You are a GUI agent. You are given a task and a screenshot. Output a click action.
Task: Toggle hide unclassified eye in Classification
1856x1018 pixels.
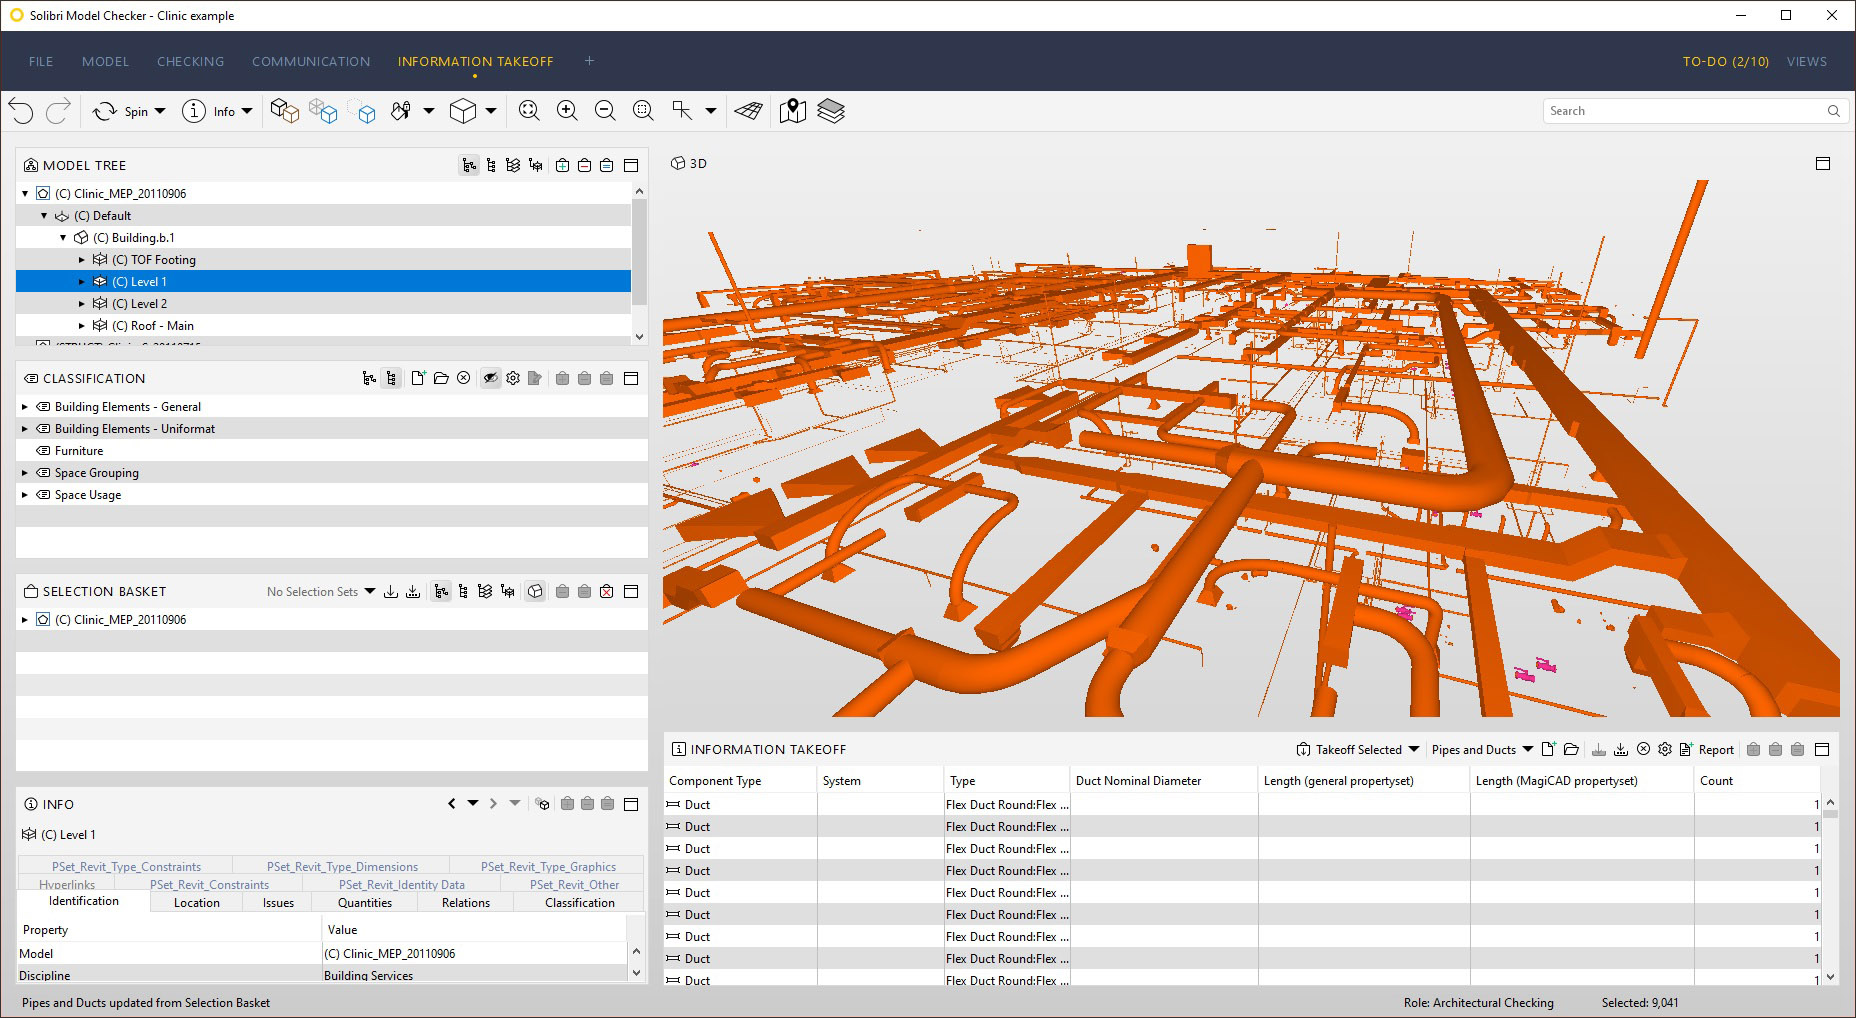[x=490, y=378]
